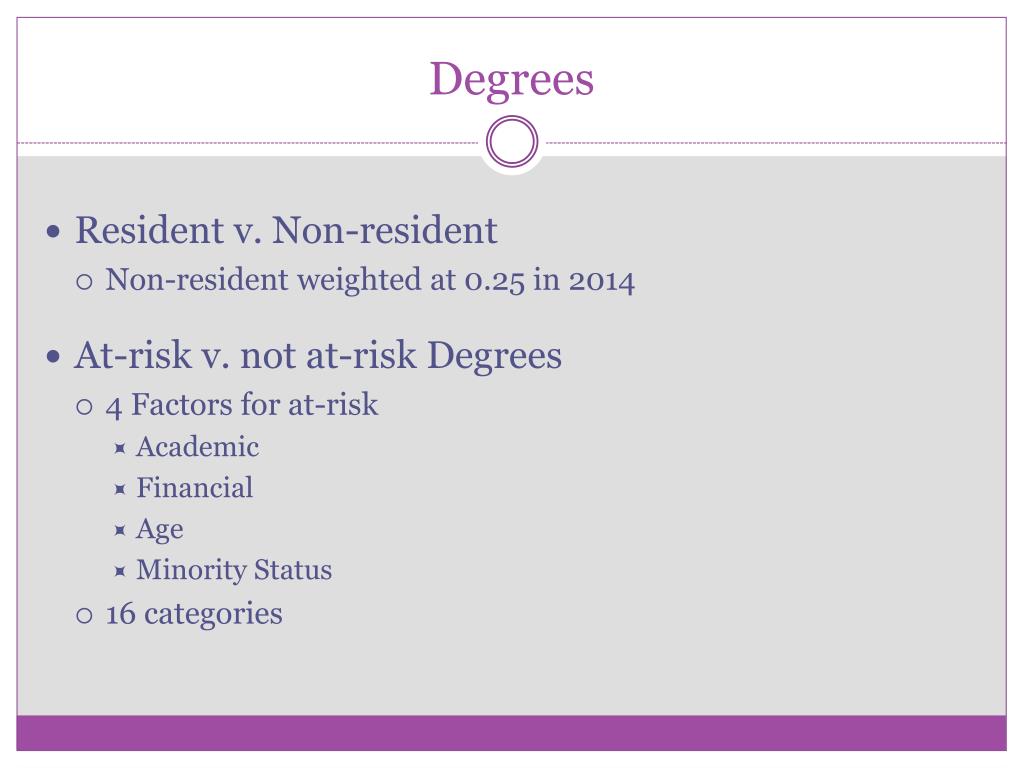
Task: Click star bullet beside Age
Action: point(120,530)
